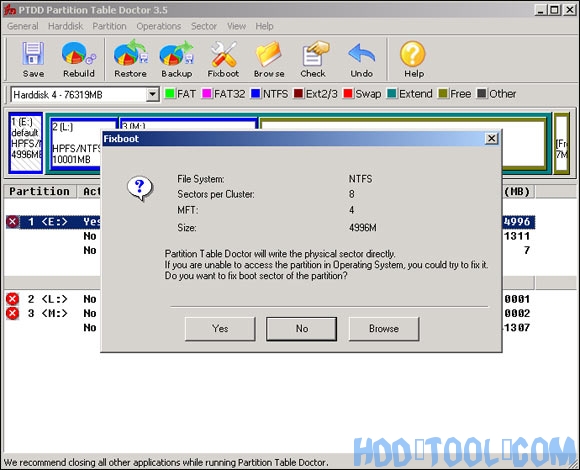Click the red error icon for partition 1 E:
The image size is (580, 470).
click(12, 222)
